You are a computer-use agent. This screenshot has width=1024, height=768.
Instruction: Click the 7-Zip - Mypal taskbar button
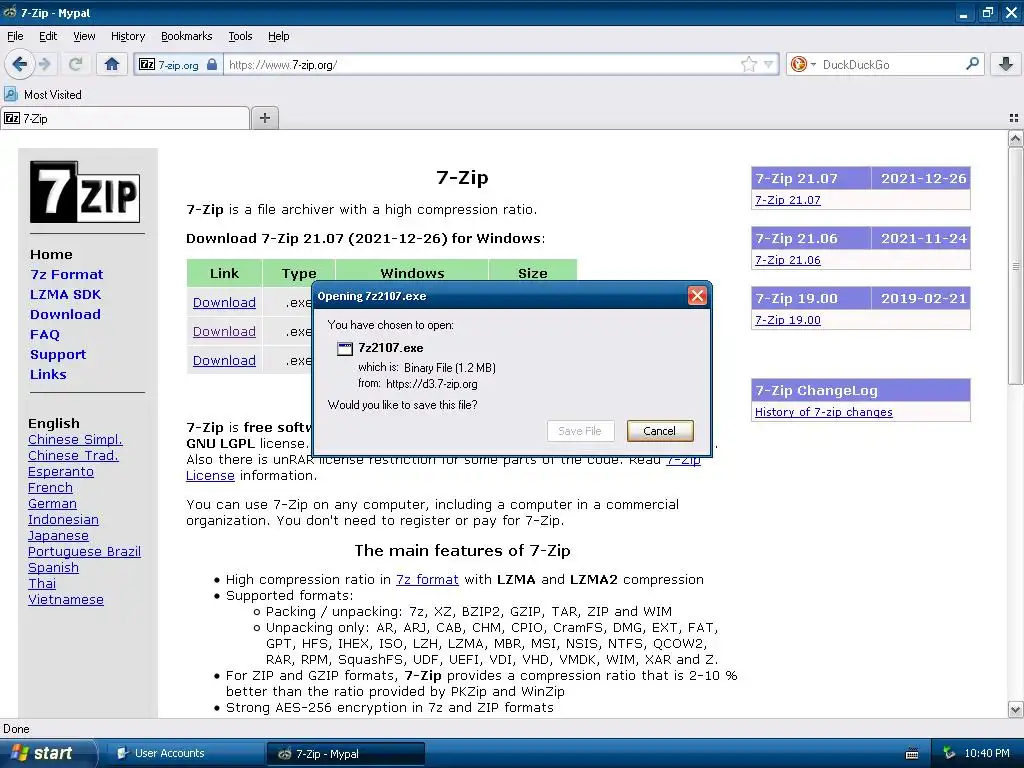click(345, 754)
